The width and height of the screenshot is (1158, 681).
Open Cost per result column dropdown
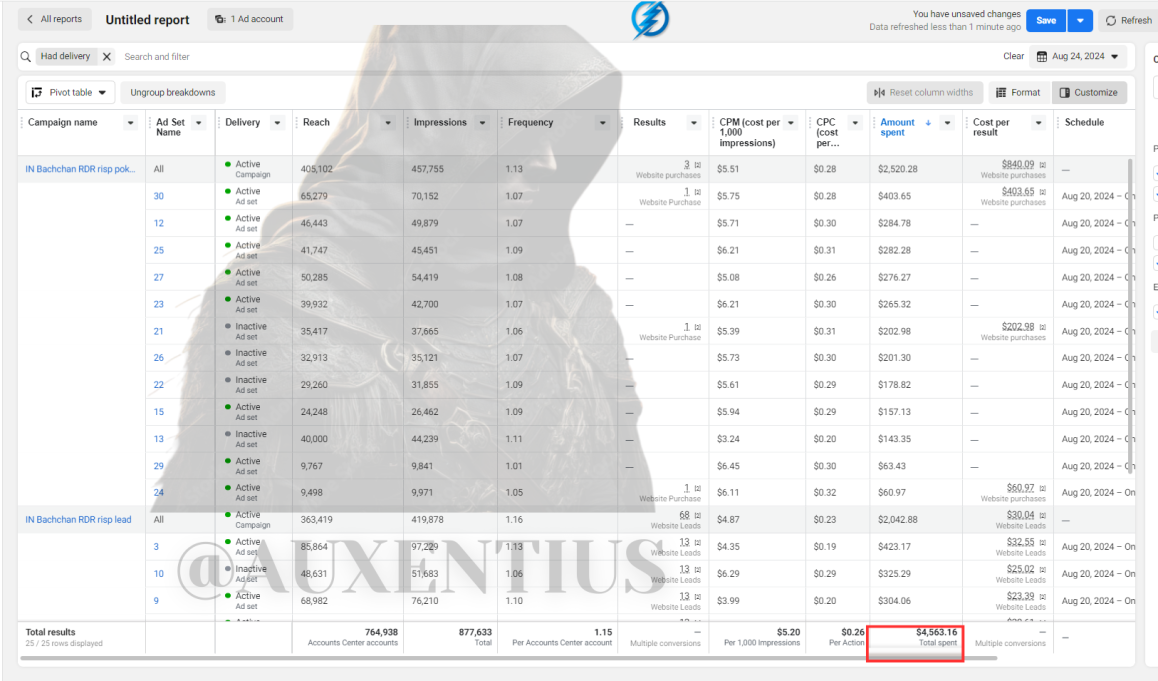tap(1038, 123)
